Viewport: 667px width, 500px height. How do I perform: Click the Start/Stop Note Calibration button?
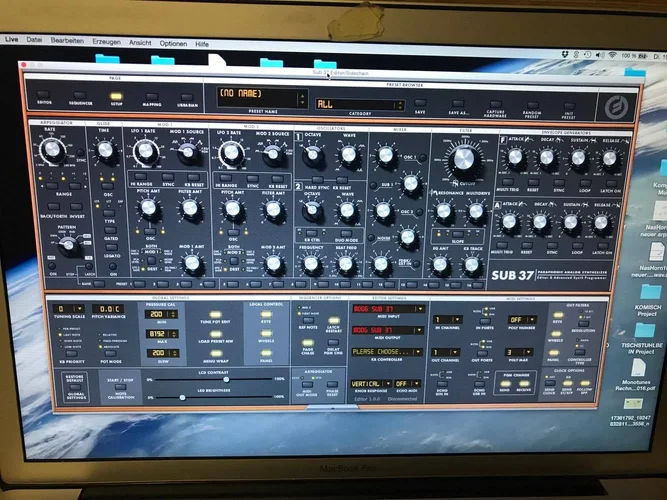click(120, 387)
